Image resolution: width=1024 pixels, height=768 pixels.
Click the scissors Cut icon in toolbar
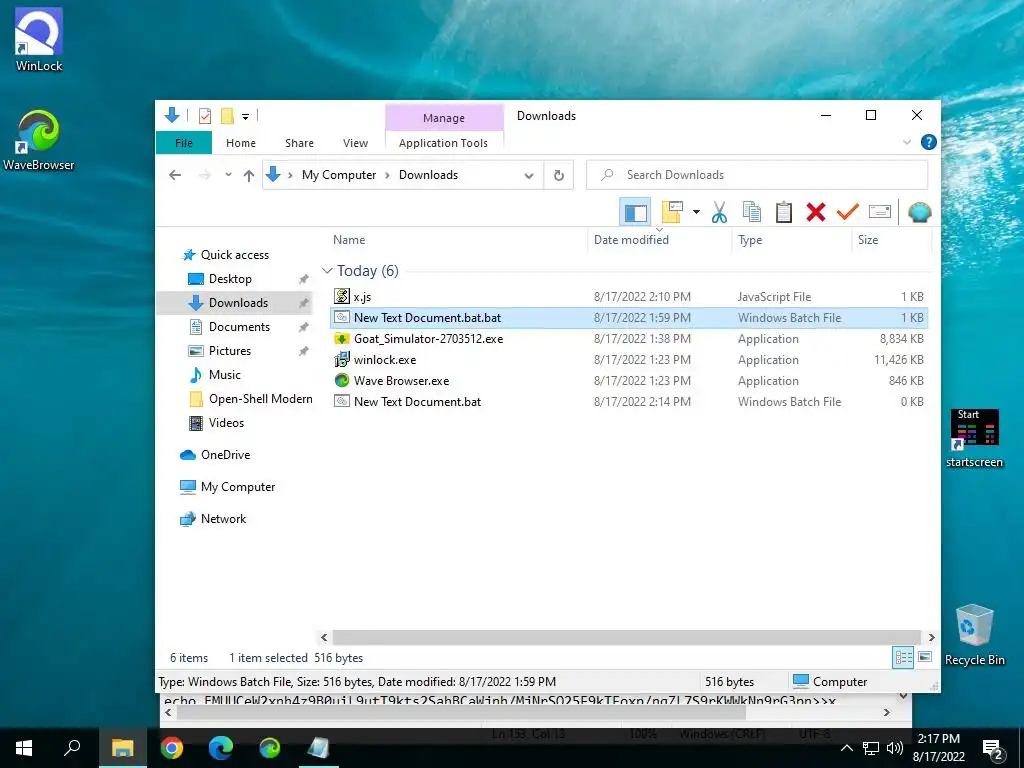719,212
